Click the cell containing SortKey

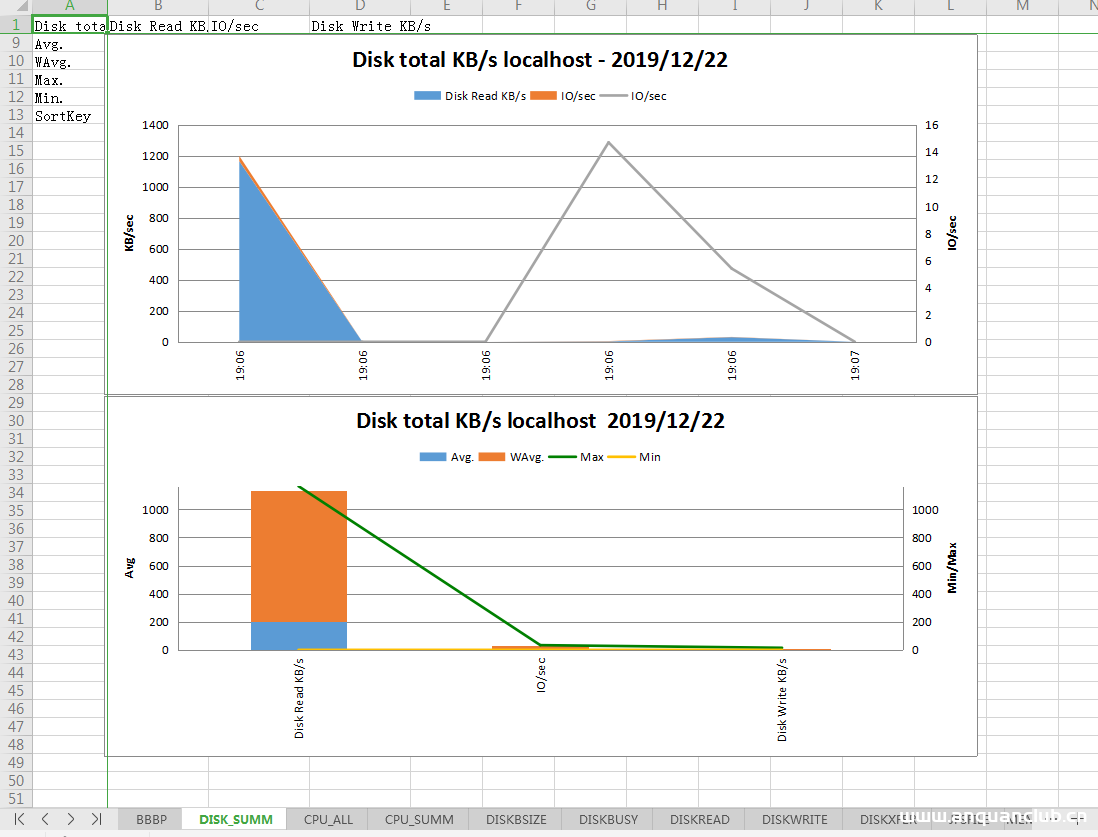click(62, 116)
